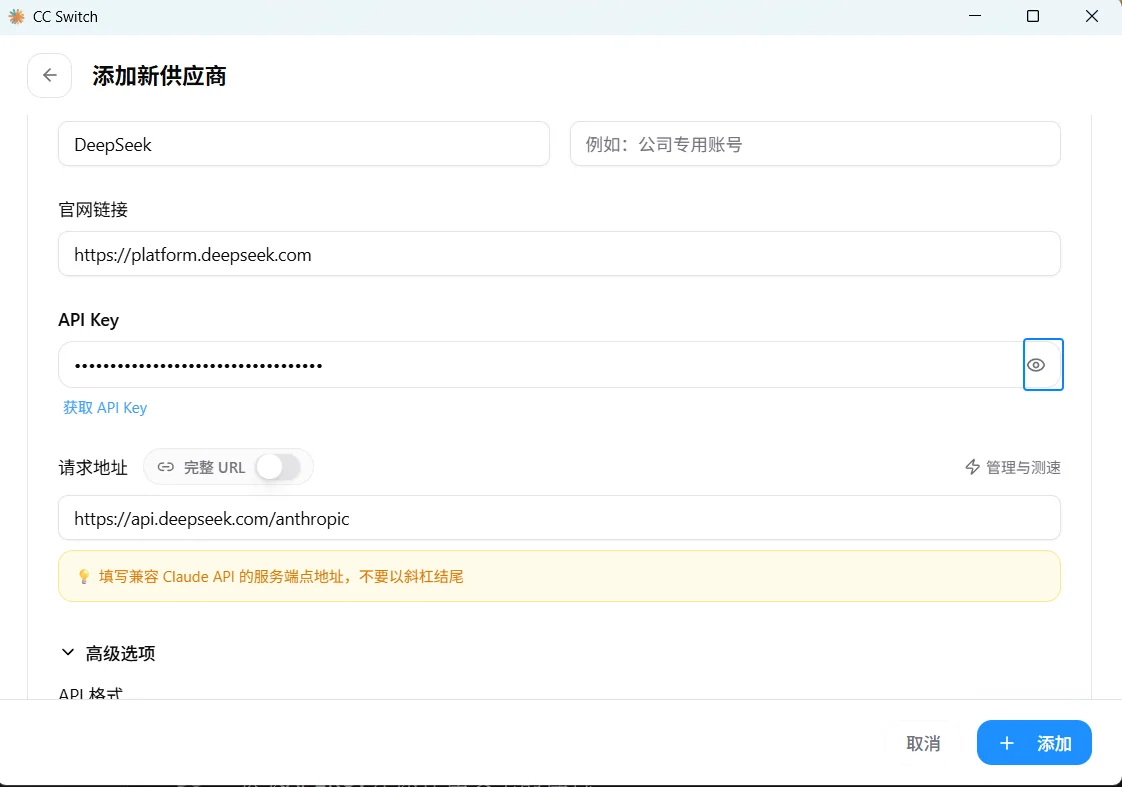
Task: Click the CC Switch app icon
Action: pyautogui.click(x=16, y=16)
